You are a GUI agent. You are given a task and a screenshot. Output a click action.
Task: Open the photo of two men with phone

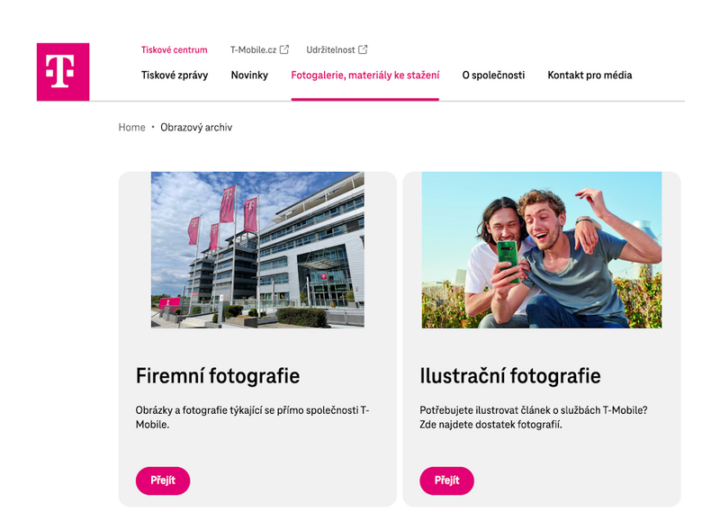tap(542, 250)
